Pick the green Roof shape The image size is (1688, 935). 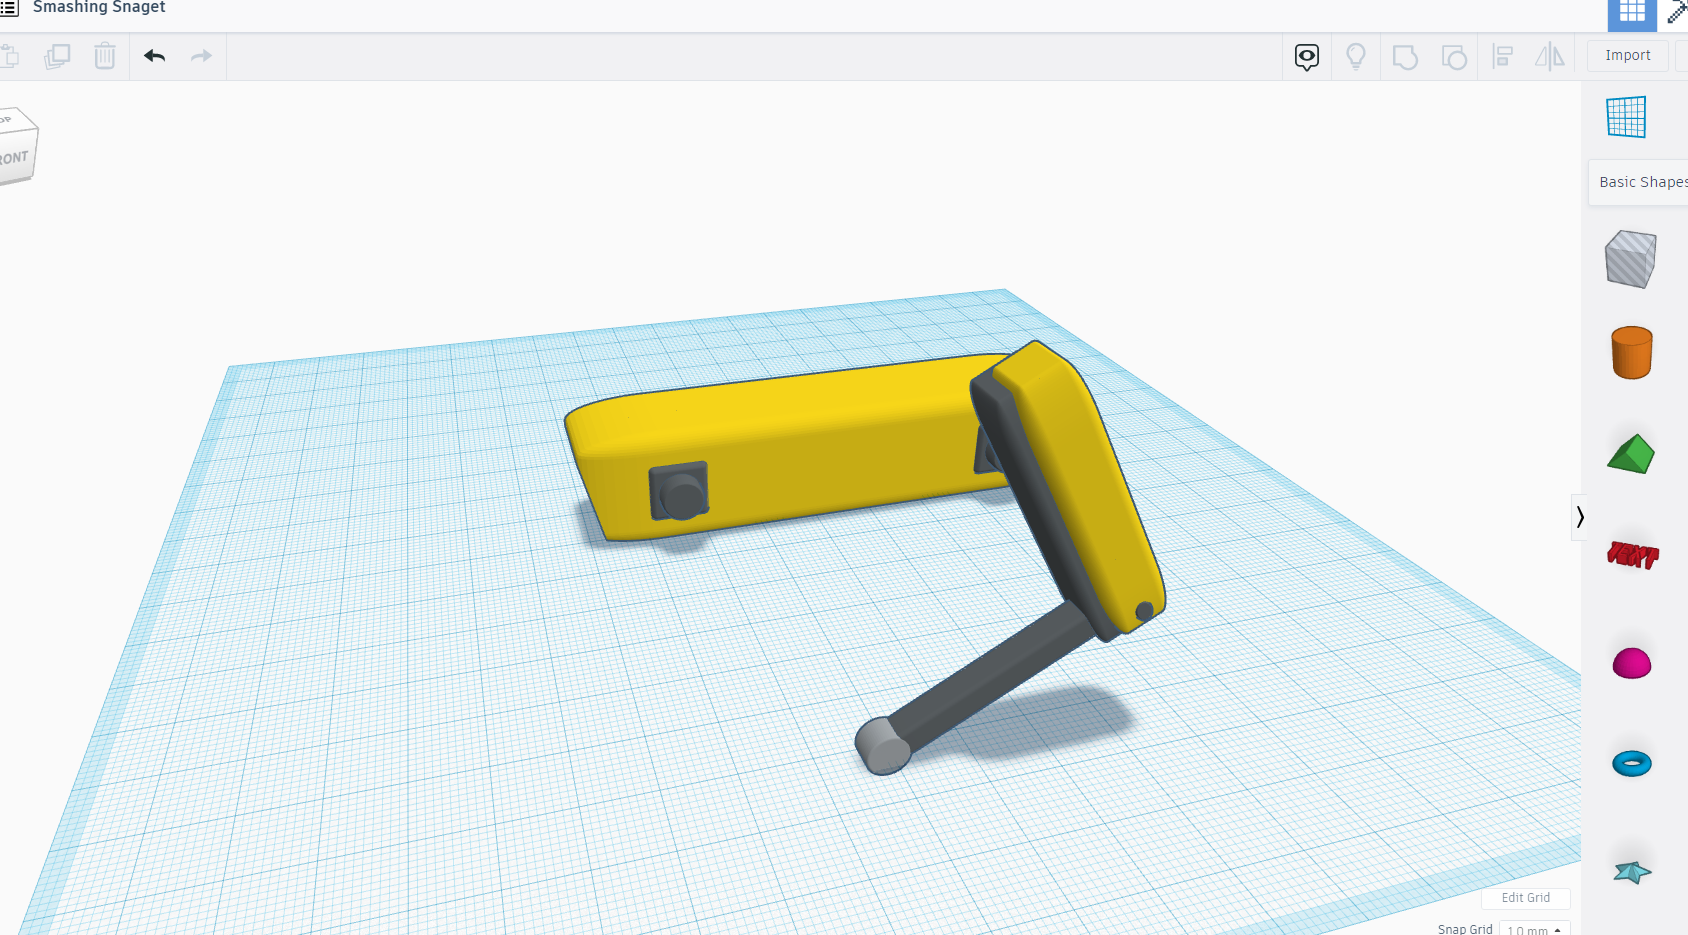(1631, 454)
